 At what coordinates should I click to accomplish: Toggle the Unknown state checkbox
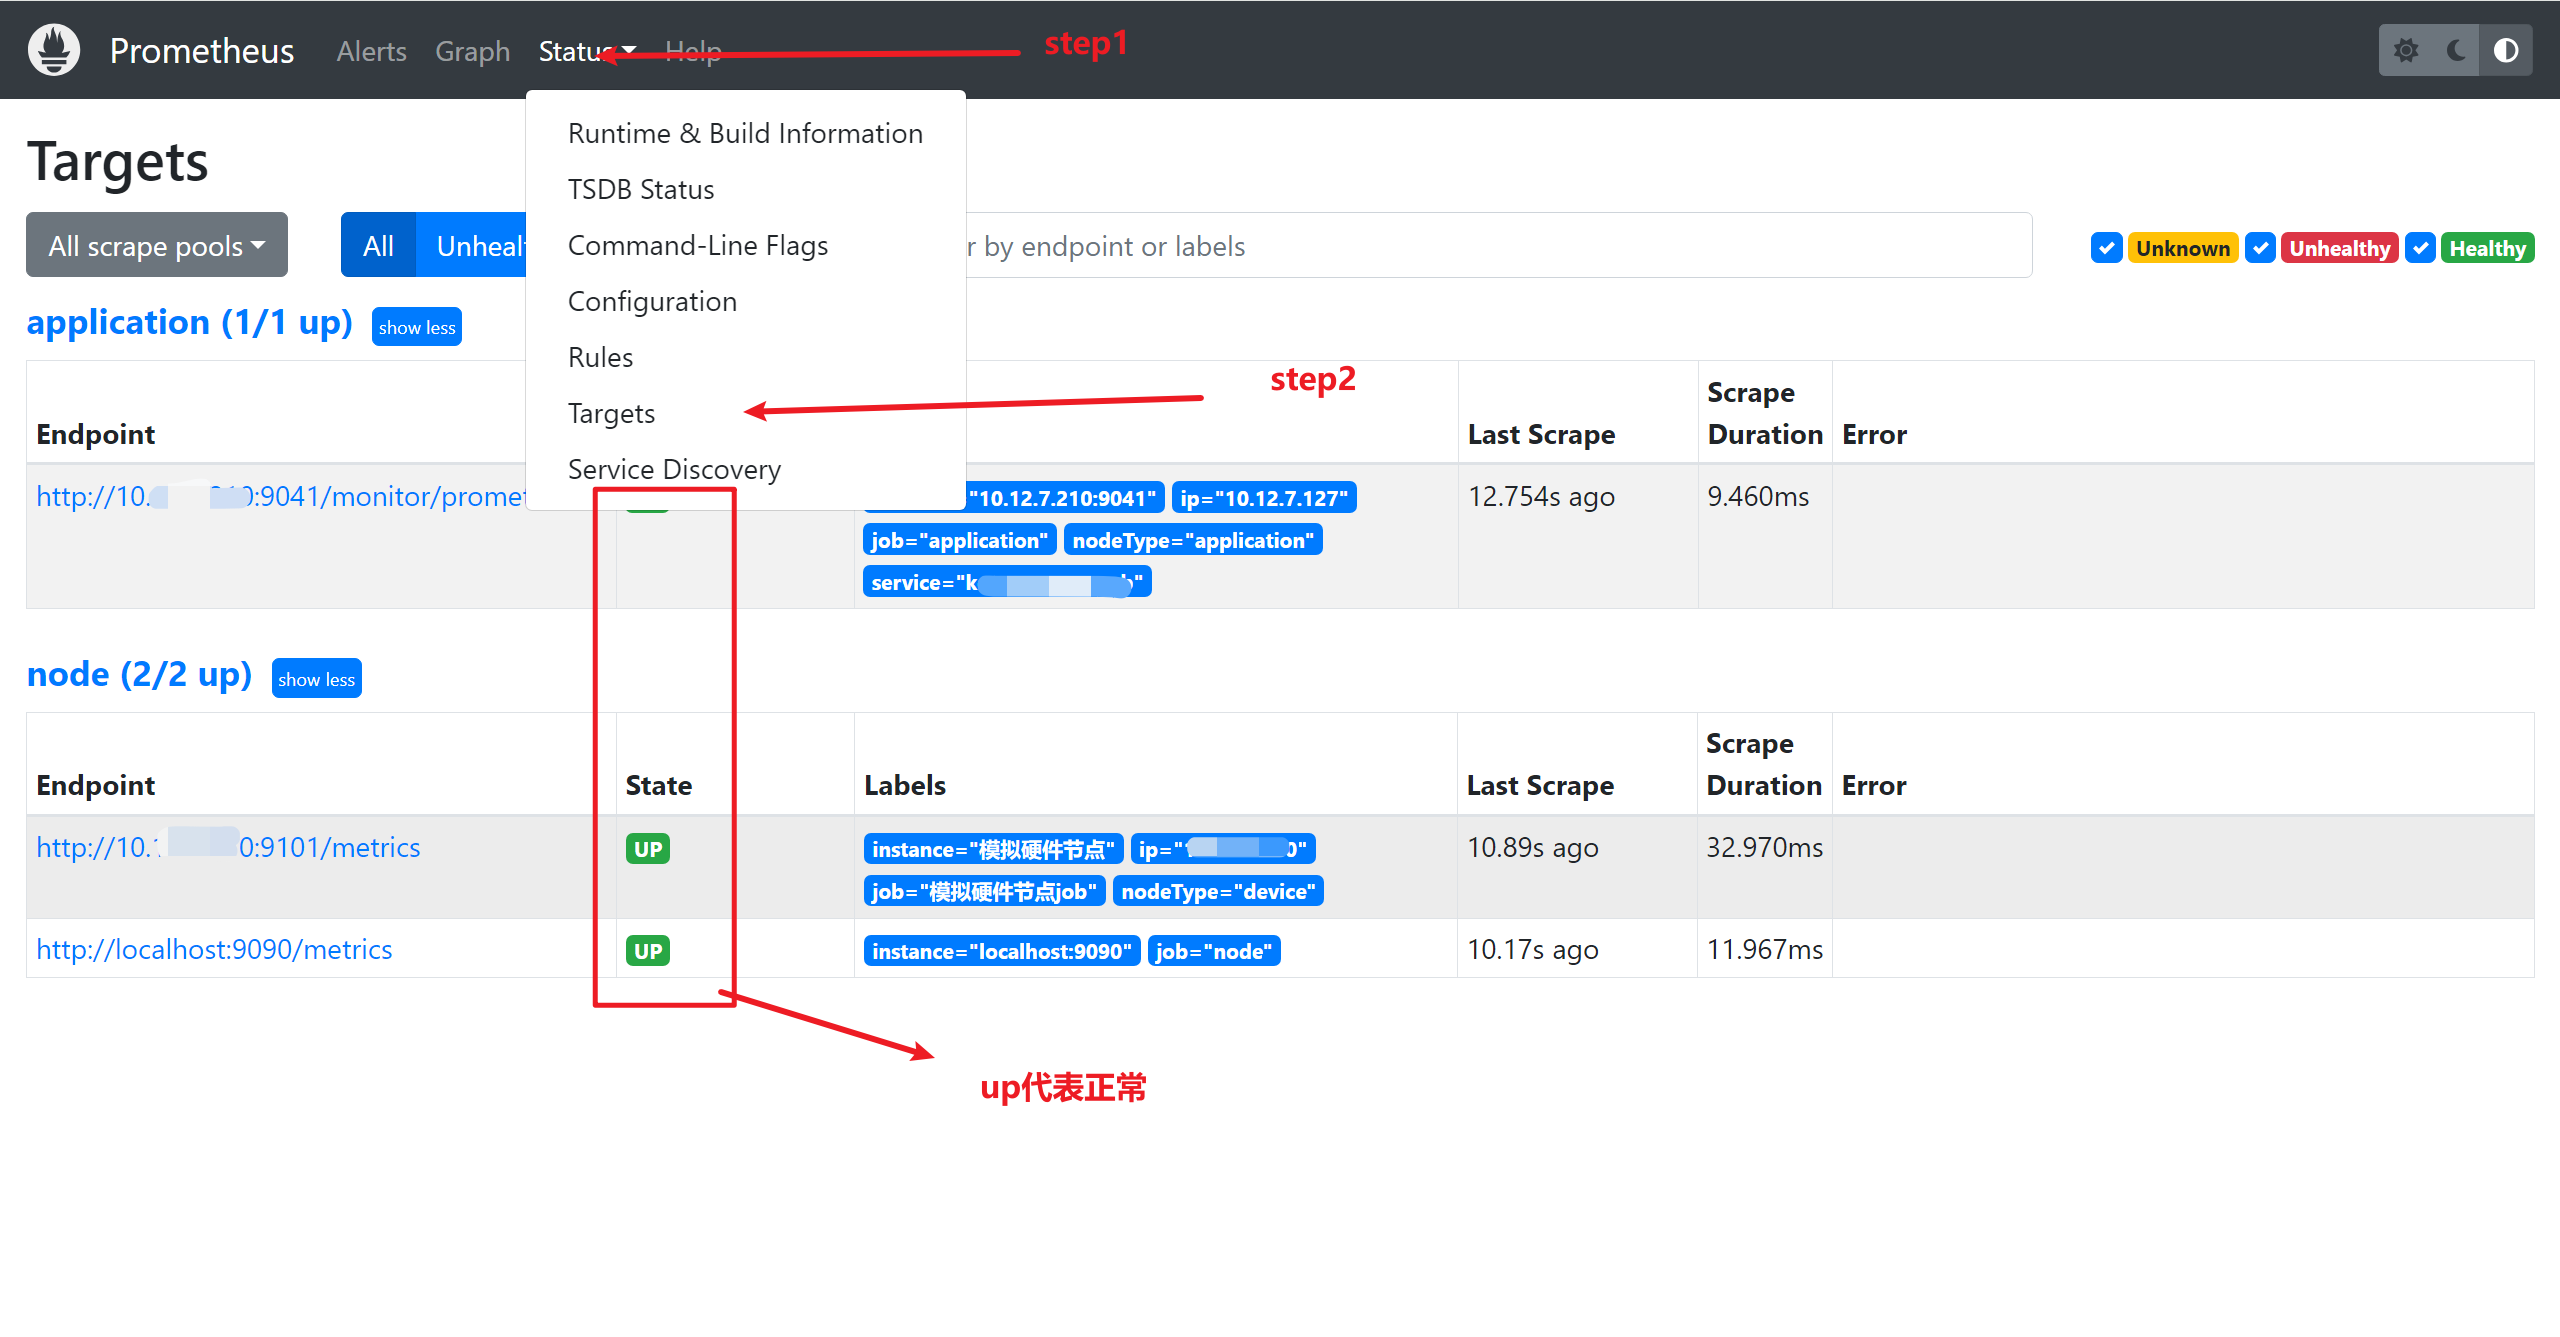point(2106,248)
